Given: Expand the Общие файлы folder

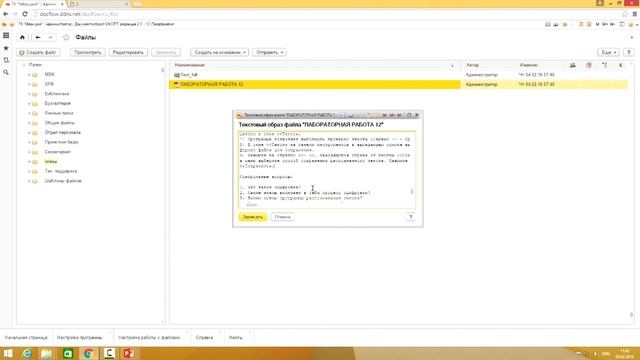Looking at the screenshot, I should coord(29,123).
